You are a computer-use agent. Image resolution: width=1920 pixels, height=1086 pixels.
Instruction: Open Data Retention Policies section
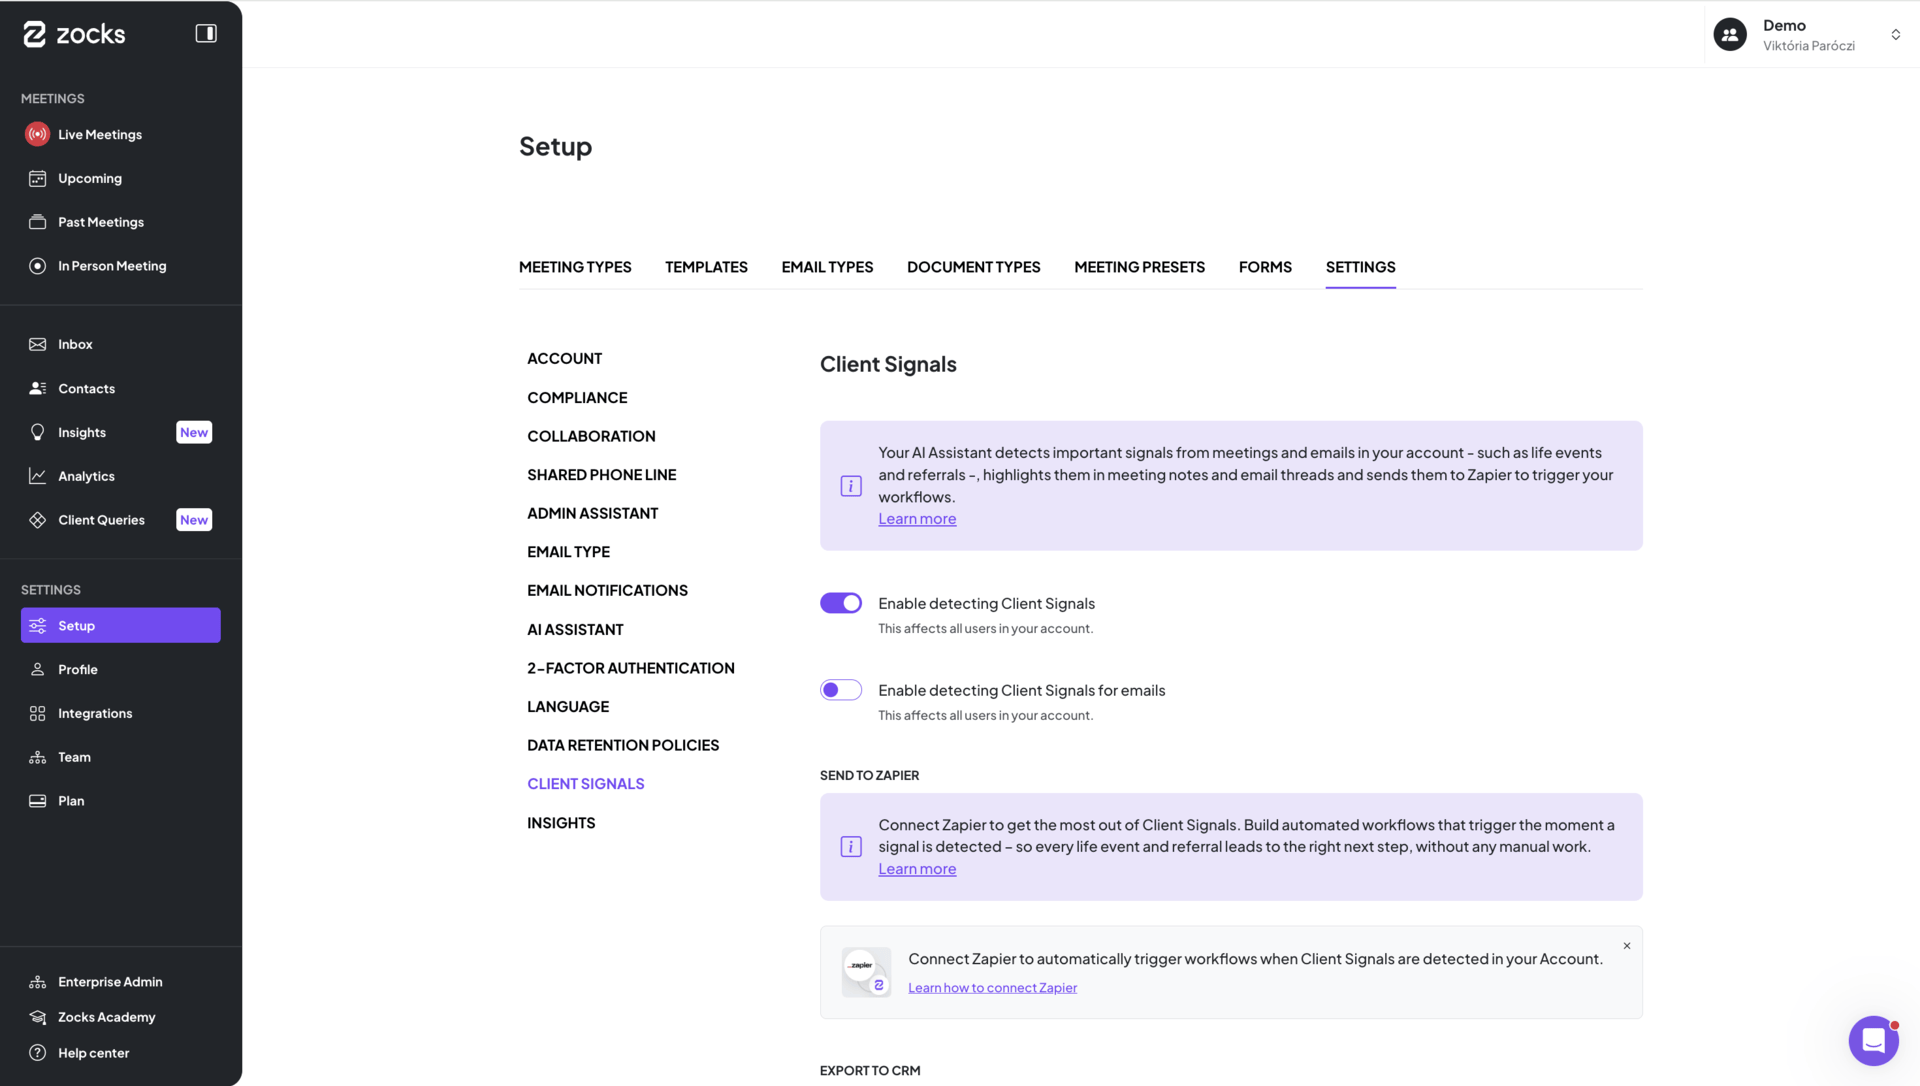[623, 746]
